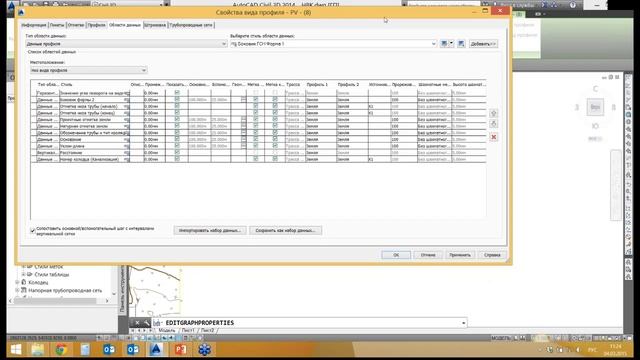Switch to Информация tab
The width and height of the screenshot is (640, 360).
pos(34,25)
